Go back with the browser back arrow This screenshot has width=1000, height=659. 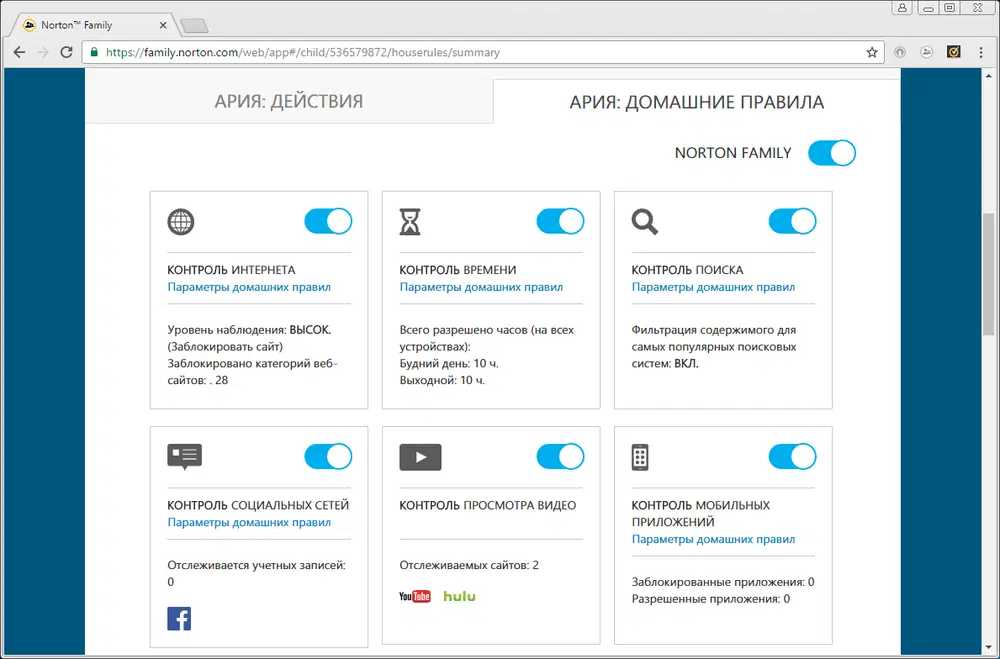(20, 52)
